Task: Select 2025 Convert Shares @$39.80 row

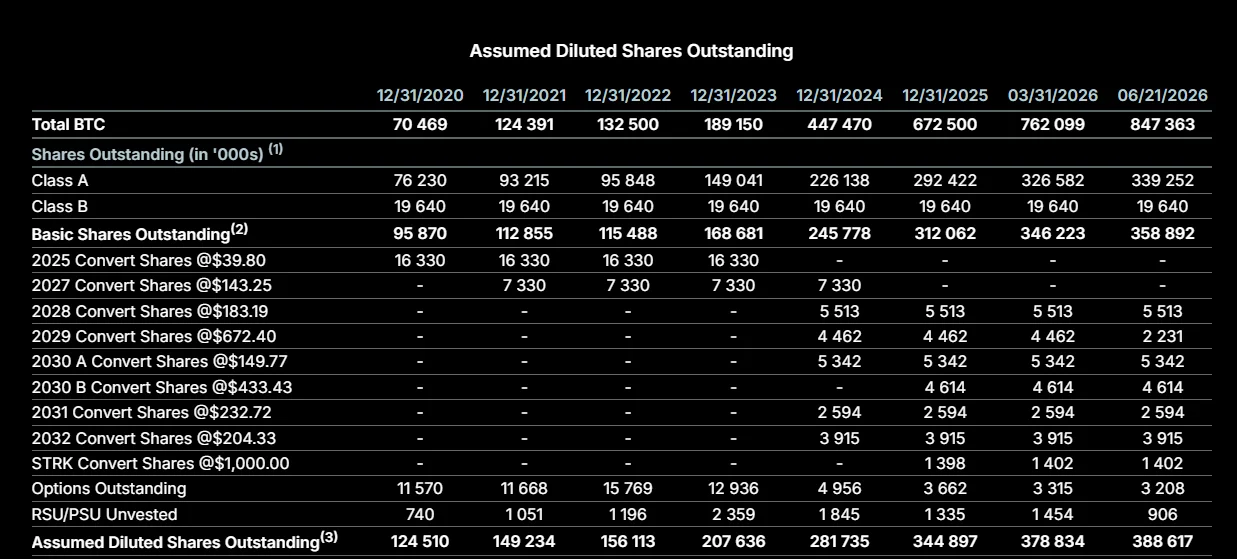Action: coord(621,259)
